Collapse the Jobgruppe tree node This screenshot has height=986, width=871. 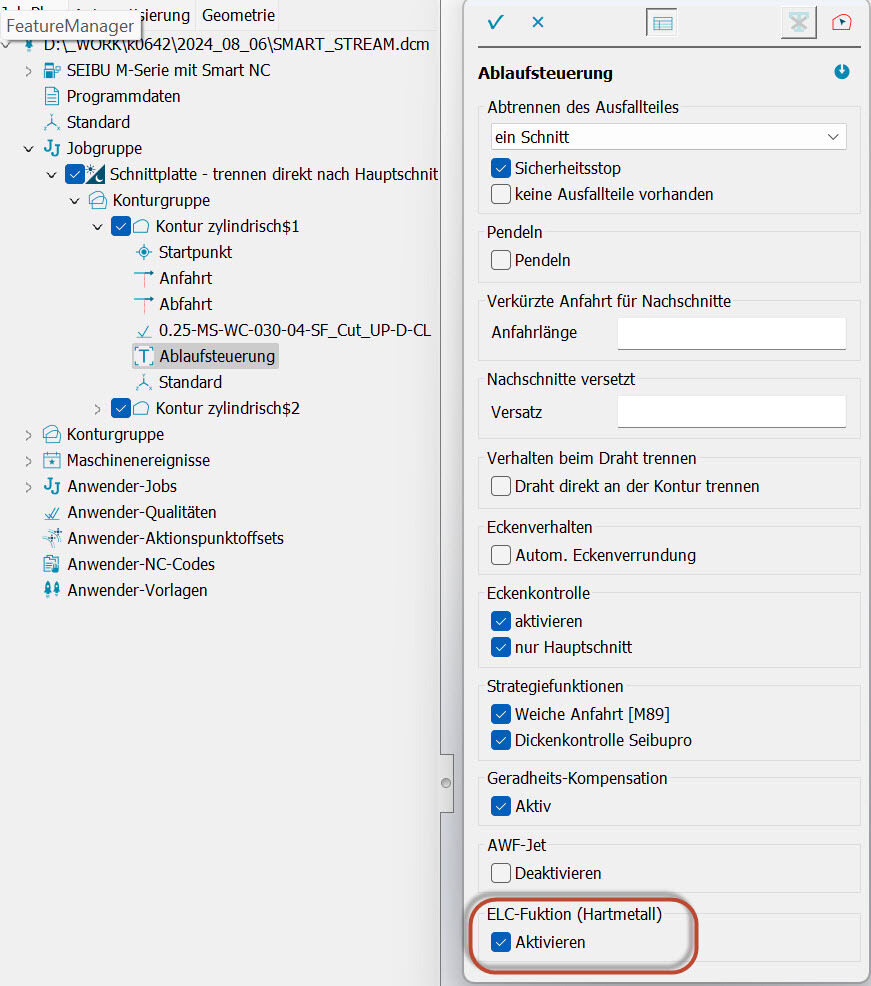tap(28, 148)
